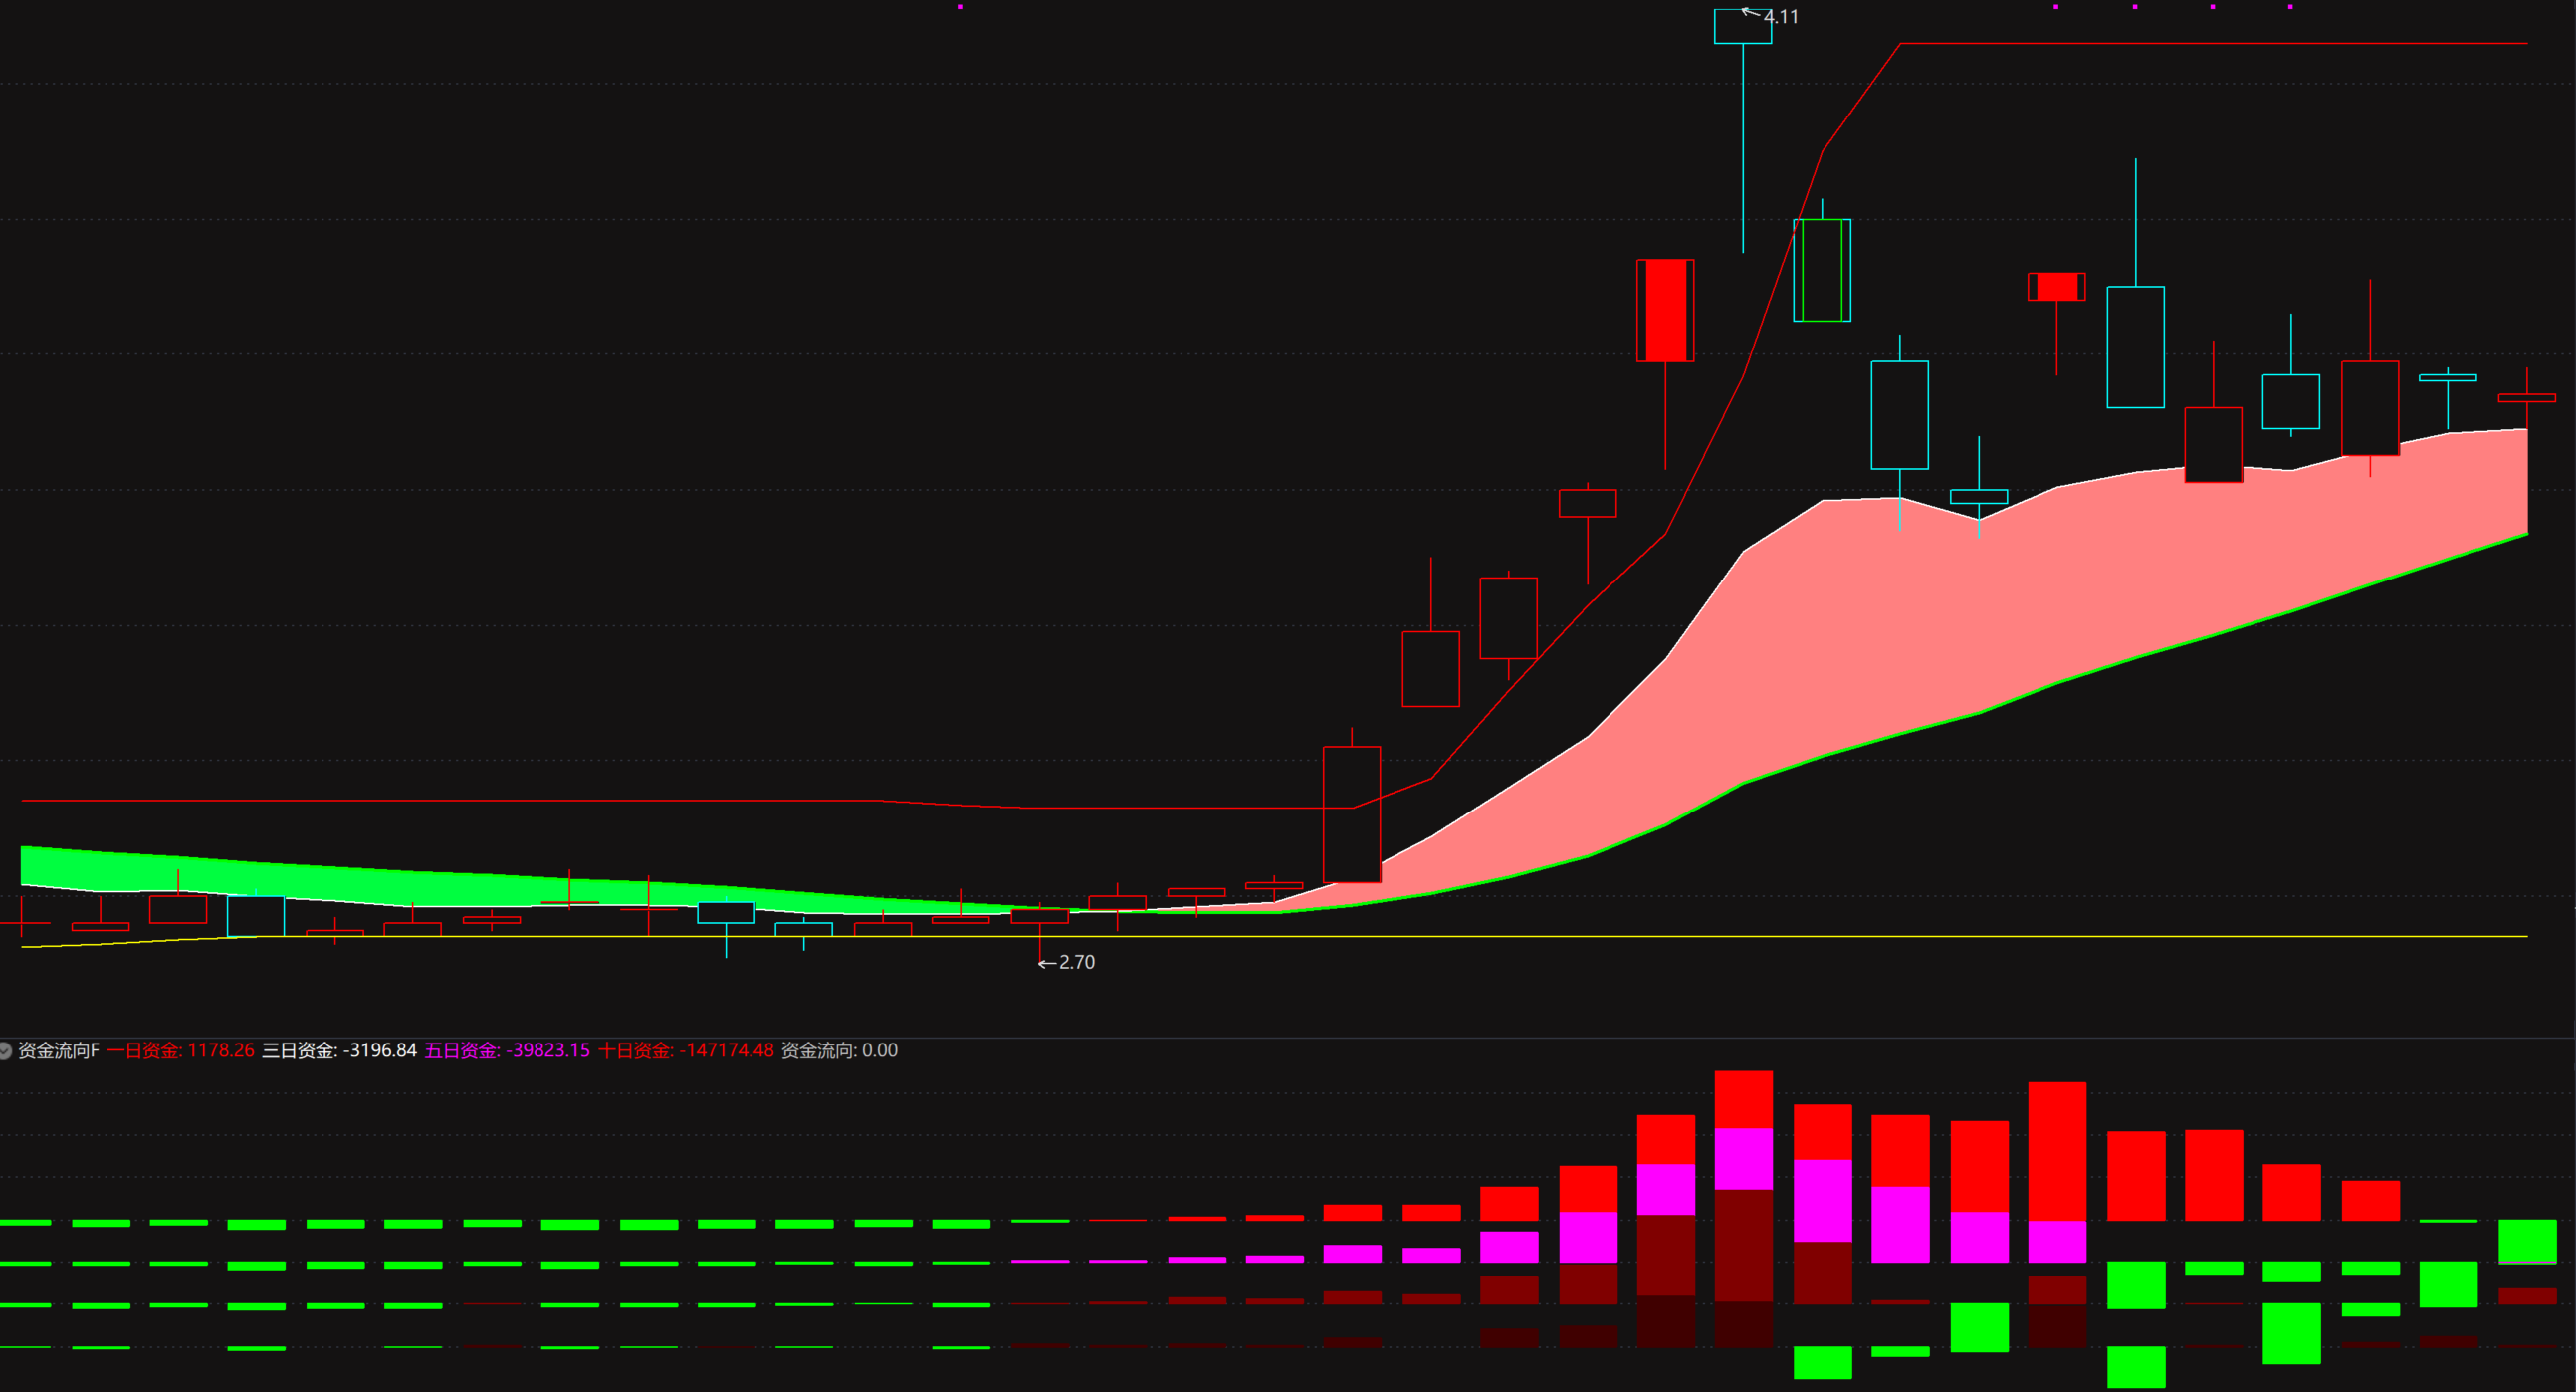The image size is (2576, 1392).
Task: Click the leftmost magenta dot at top
Action: (x=960, y=7)
